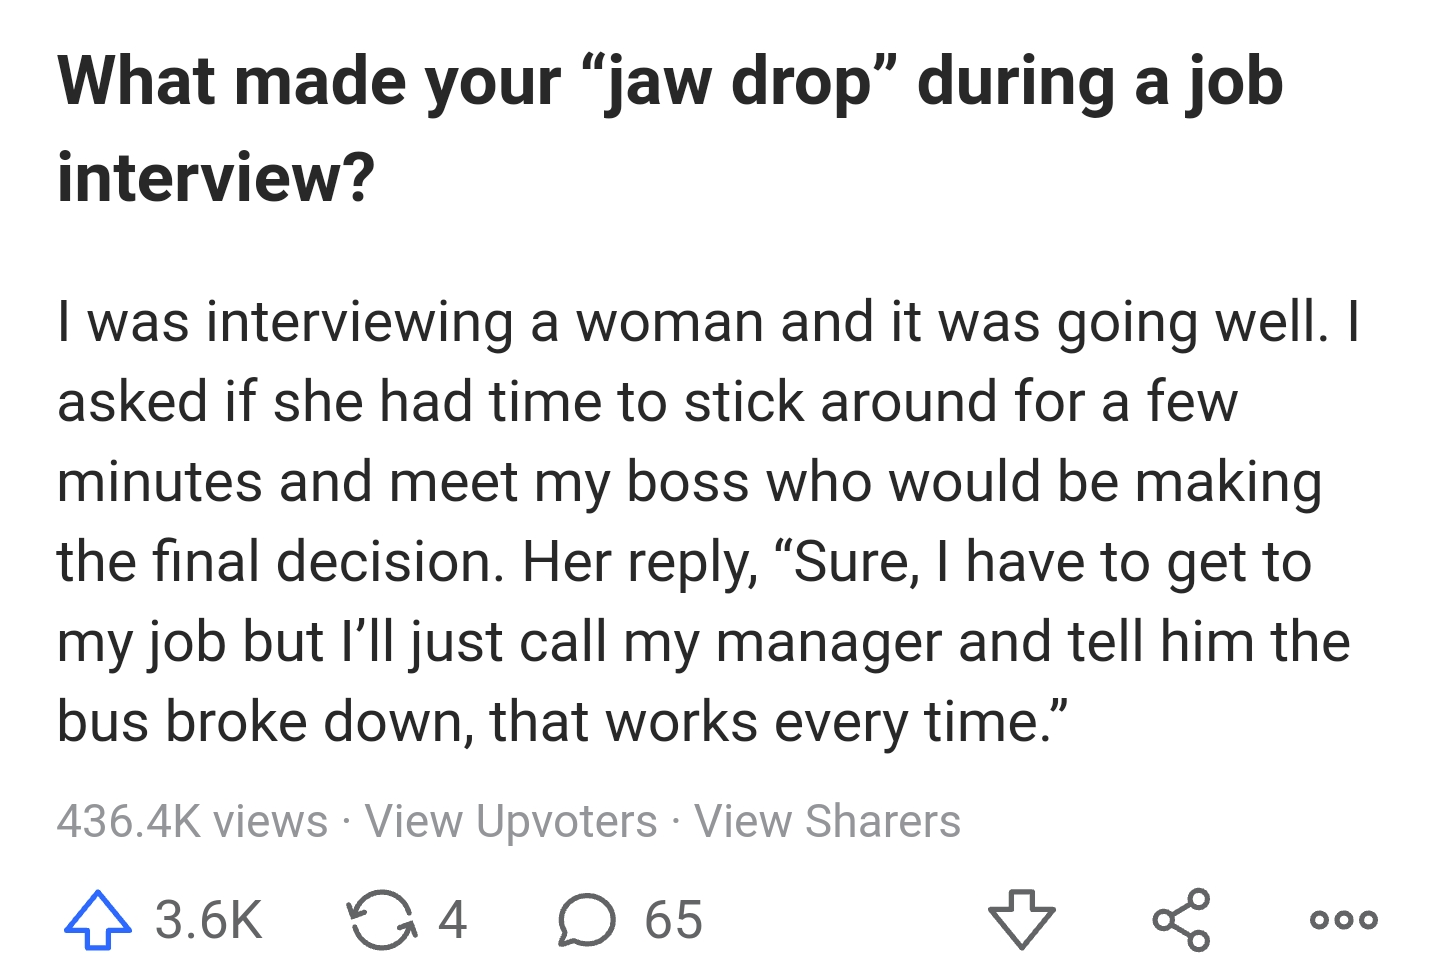Click the 436.4K views text
The width and height of the screenshot is (1440, 973).
click(x=192, y=822)
